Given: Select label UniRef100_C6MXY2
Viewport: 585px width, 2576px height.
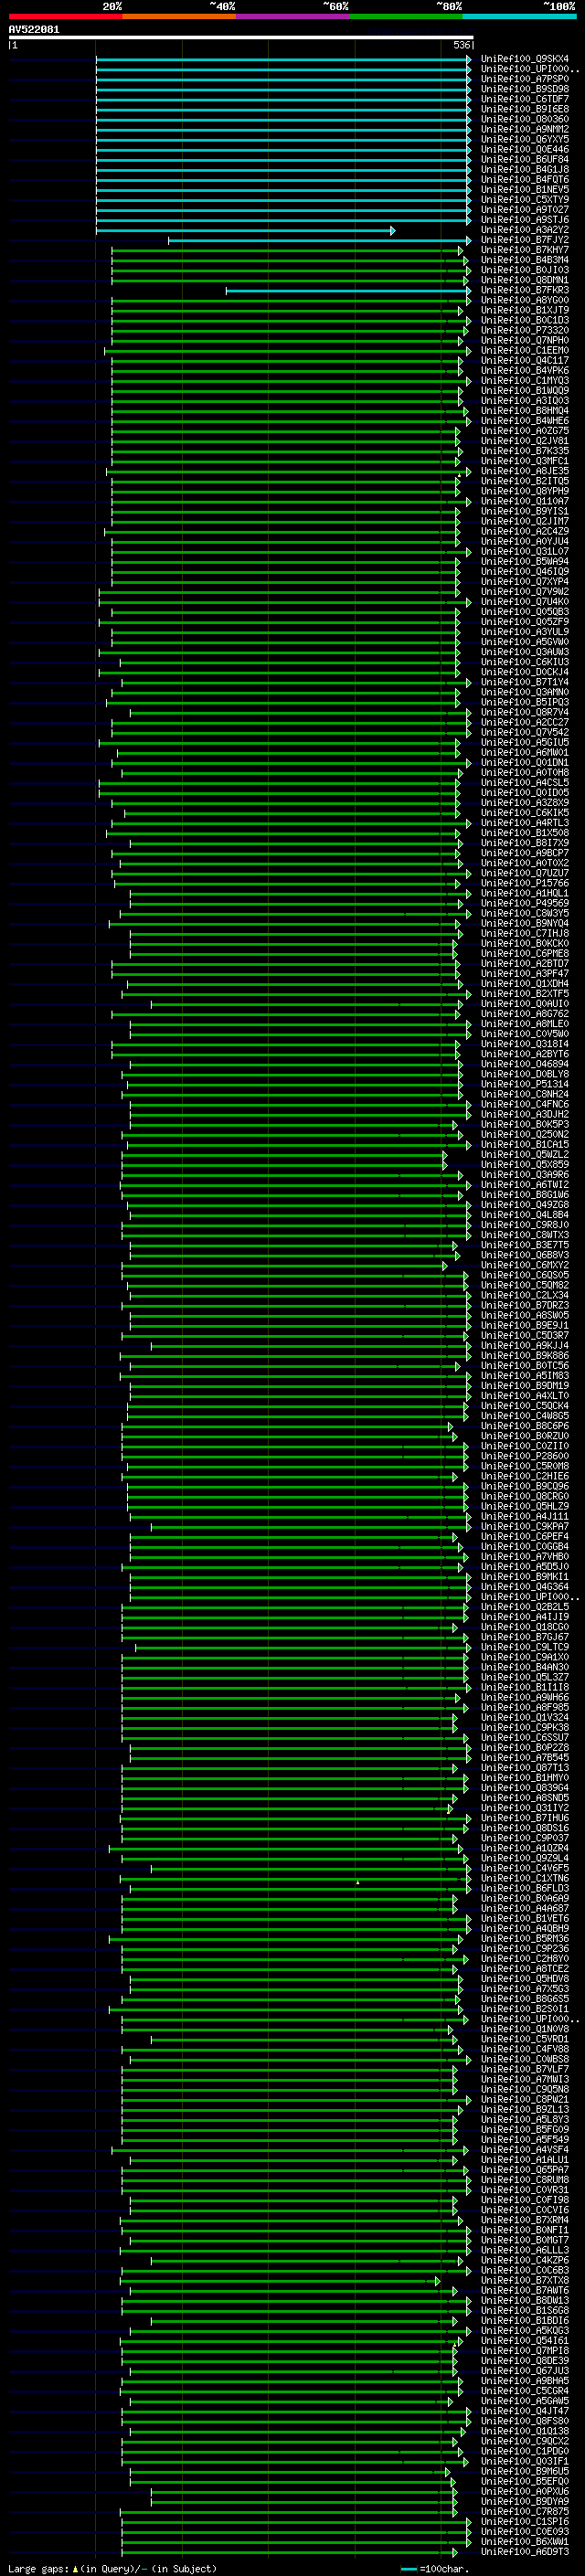Looking at the screenshot, I should [x=525, y=1265].
